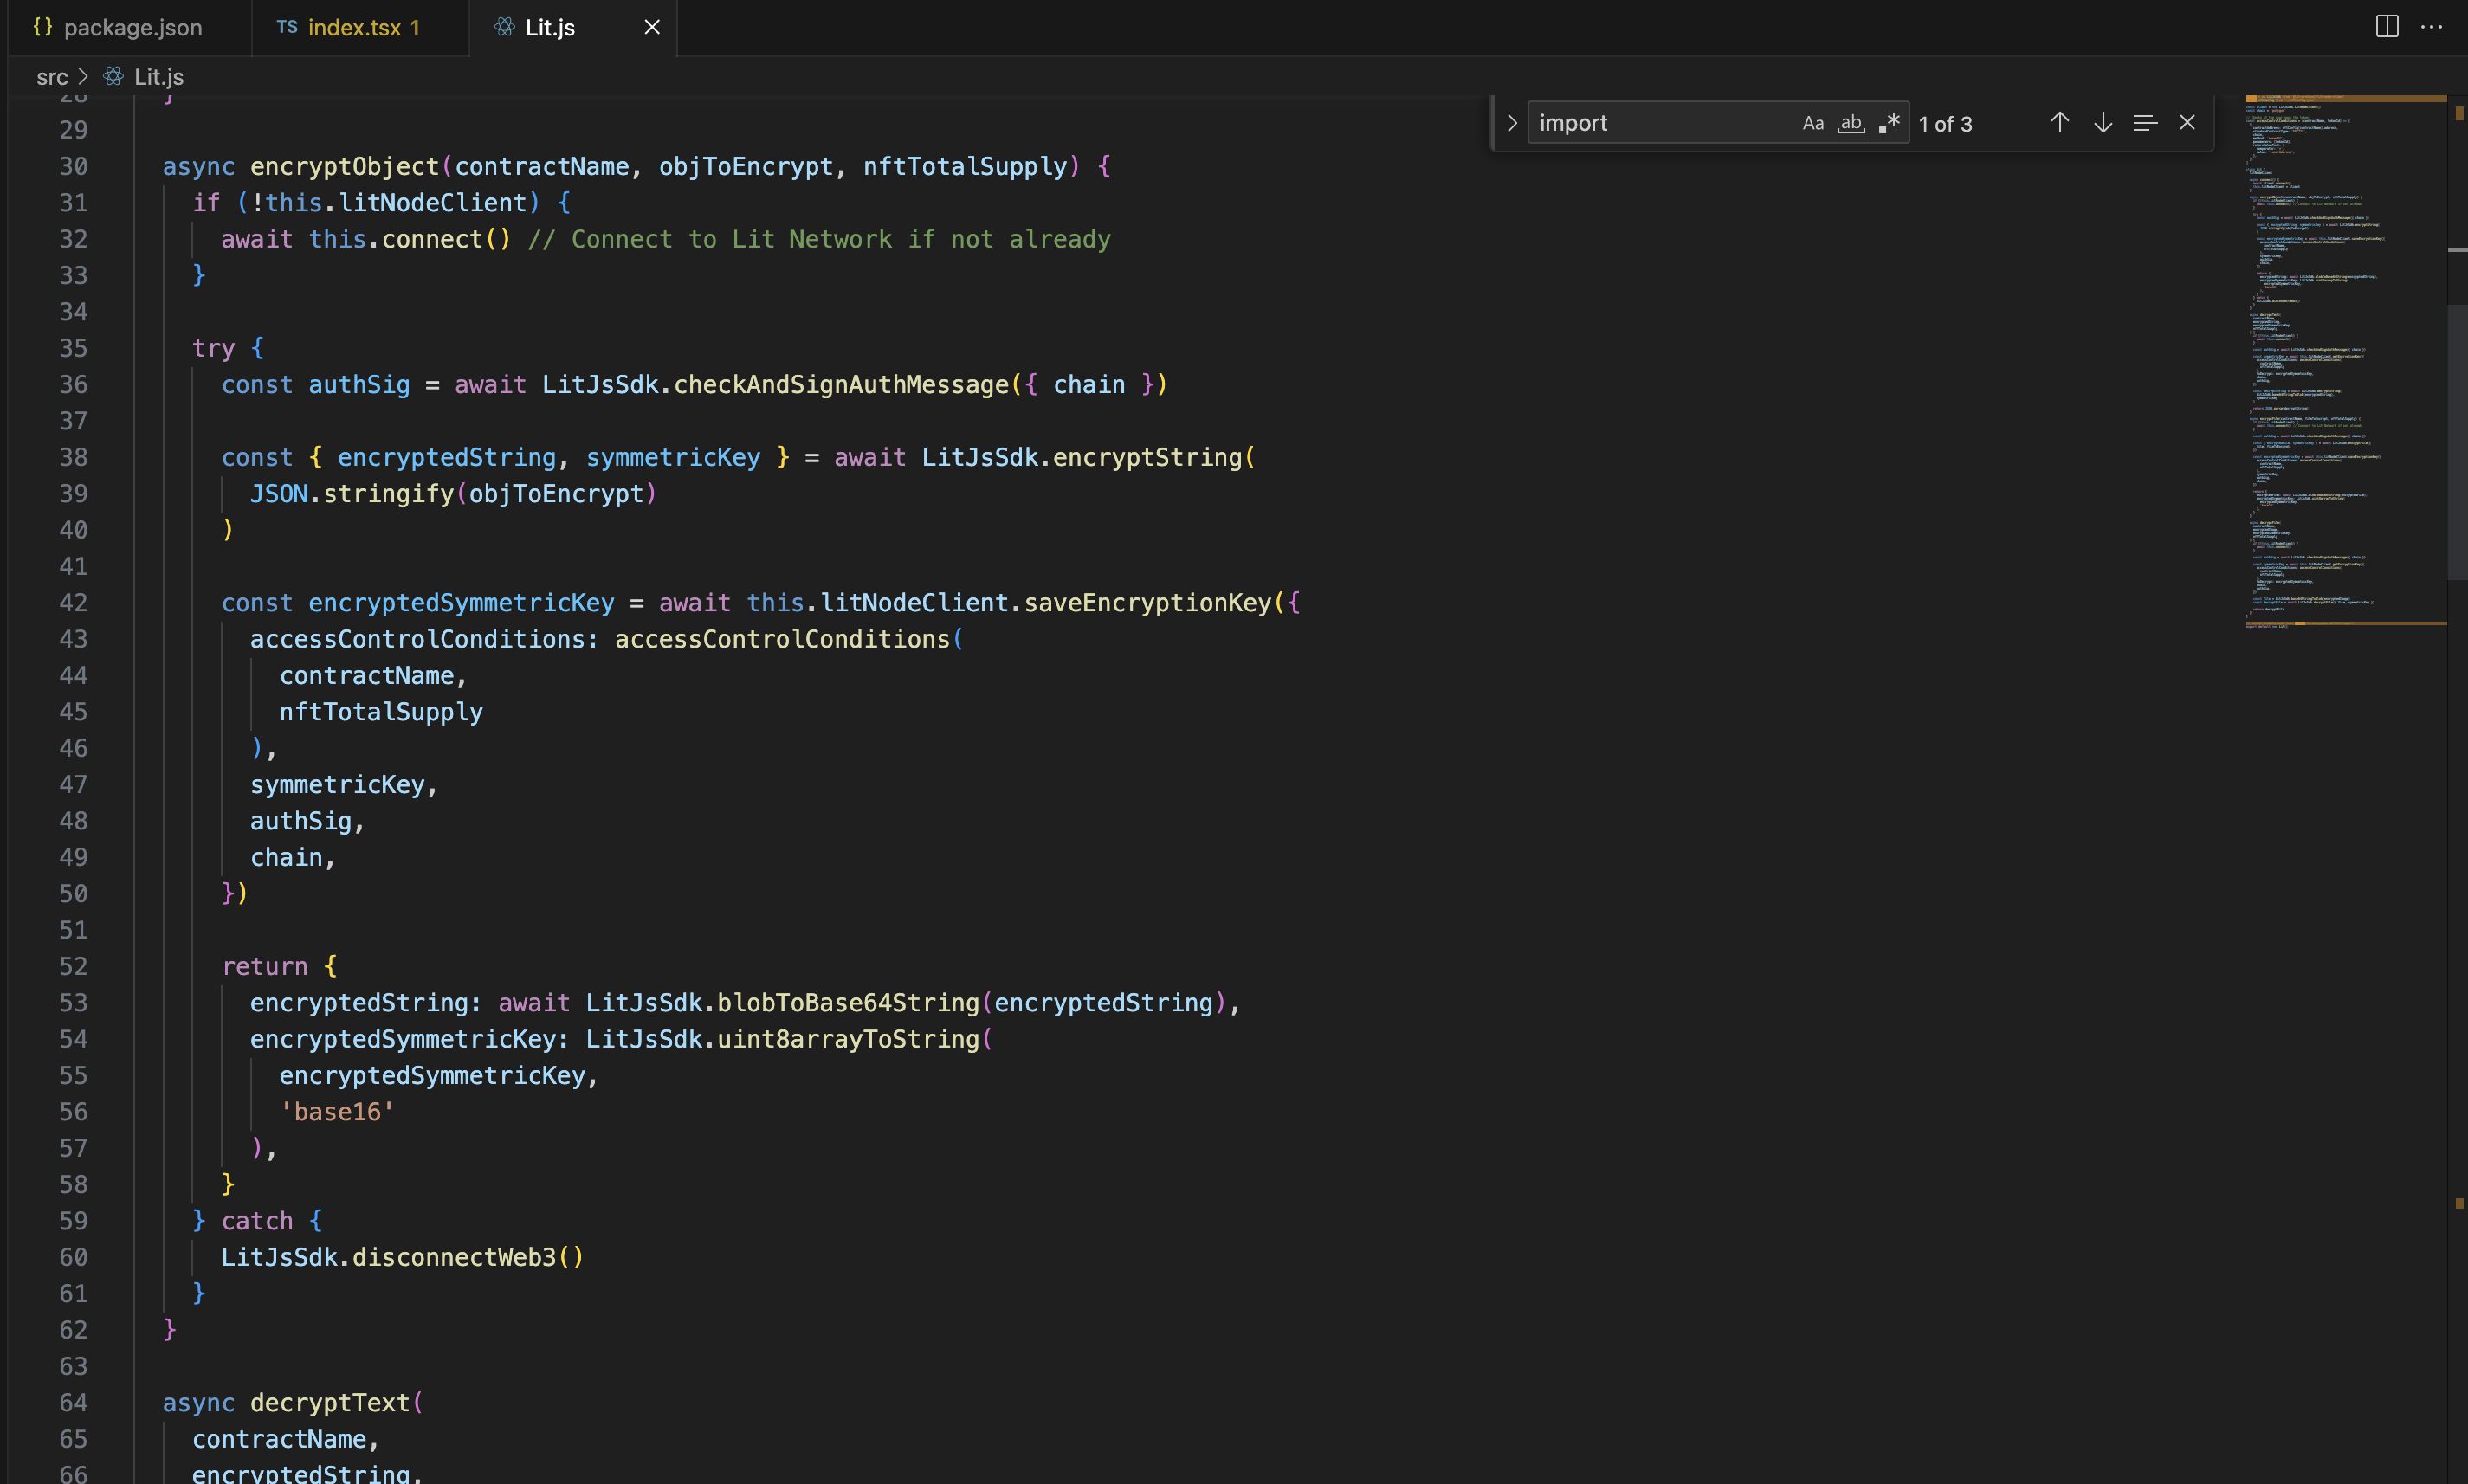Click 'disconnectWeb3' on line 60
Screen dimensions: 2468x1484
tap(454, 1257)
